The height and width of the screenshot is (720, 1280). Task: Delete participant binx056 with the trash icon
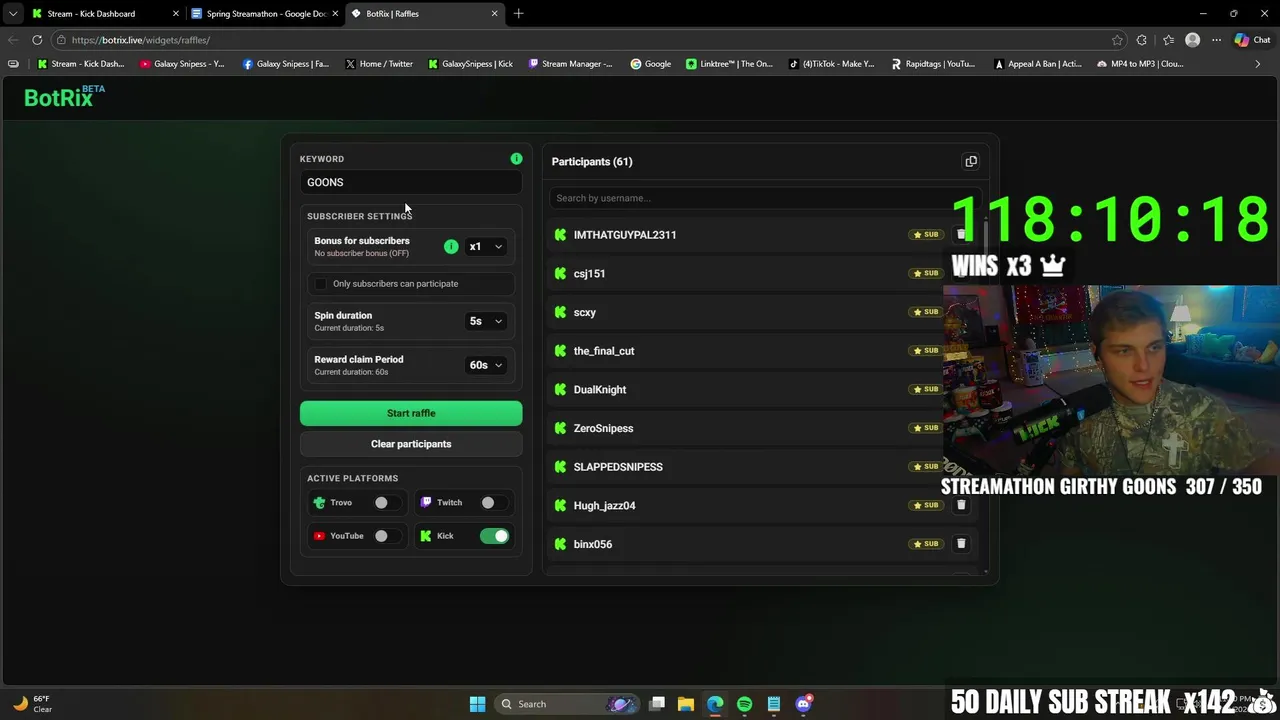[x=961, y=544]
